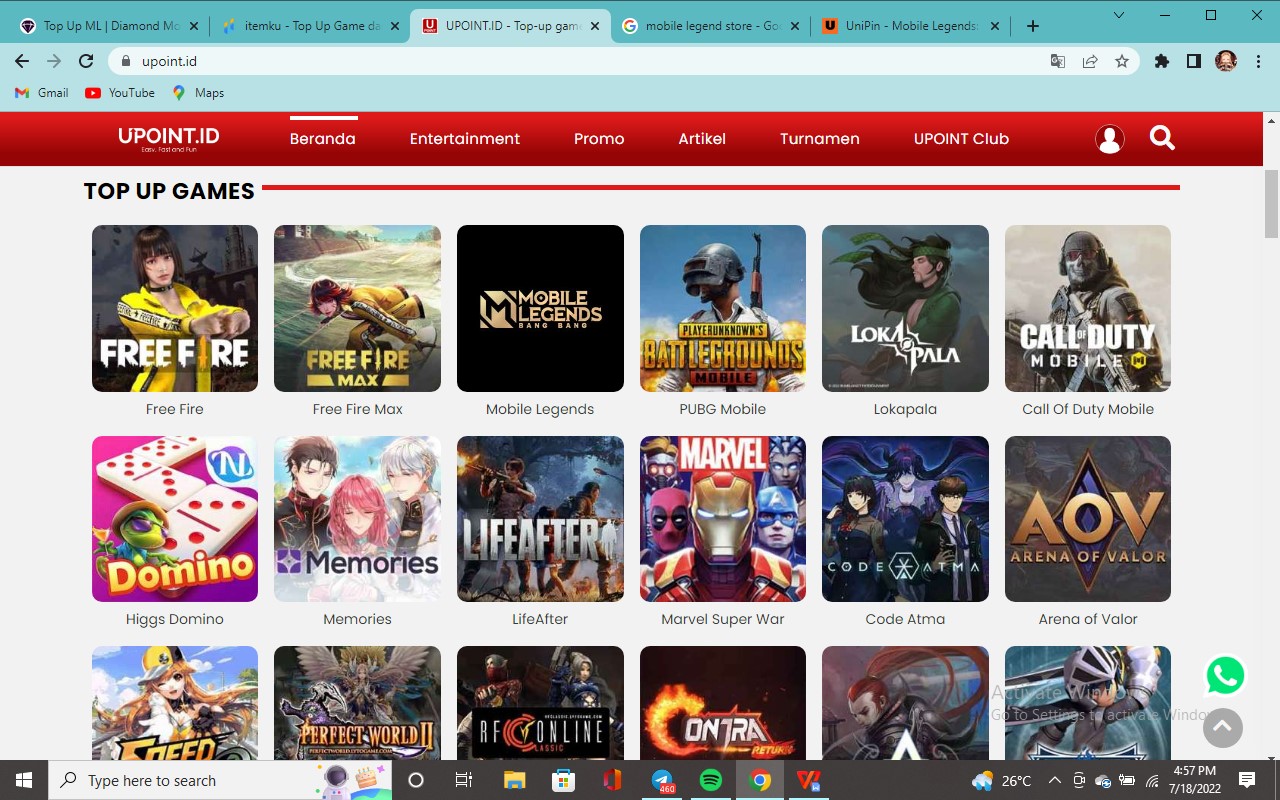The width and height of the screenshot is (1280, 800).
Task: Open the Chrome profile avatar
Action: pos(1226,61)
